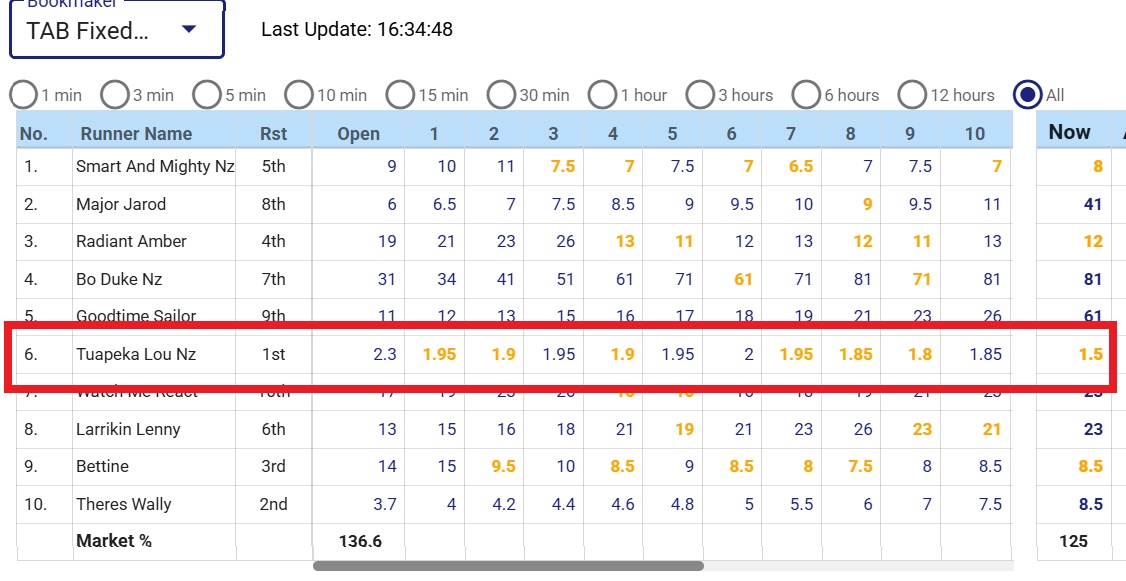Select the 12 hours time filter
The height and width of the screenshot is (581, 1126).
pos(912,95)
